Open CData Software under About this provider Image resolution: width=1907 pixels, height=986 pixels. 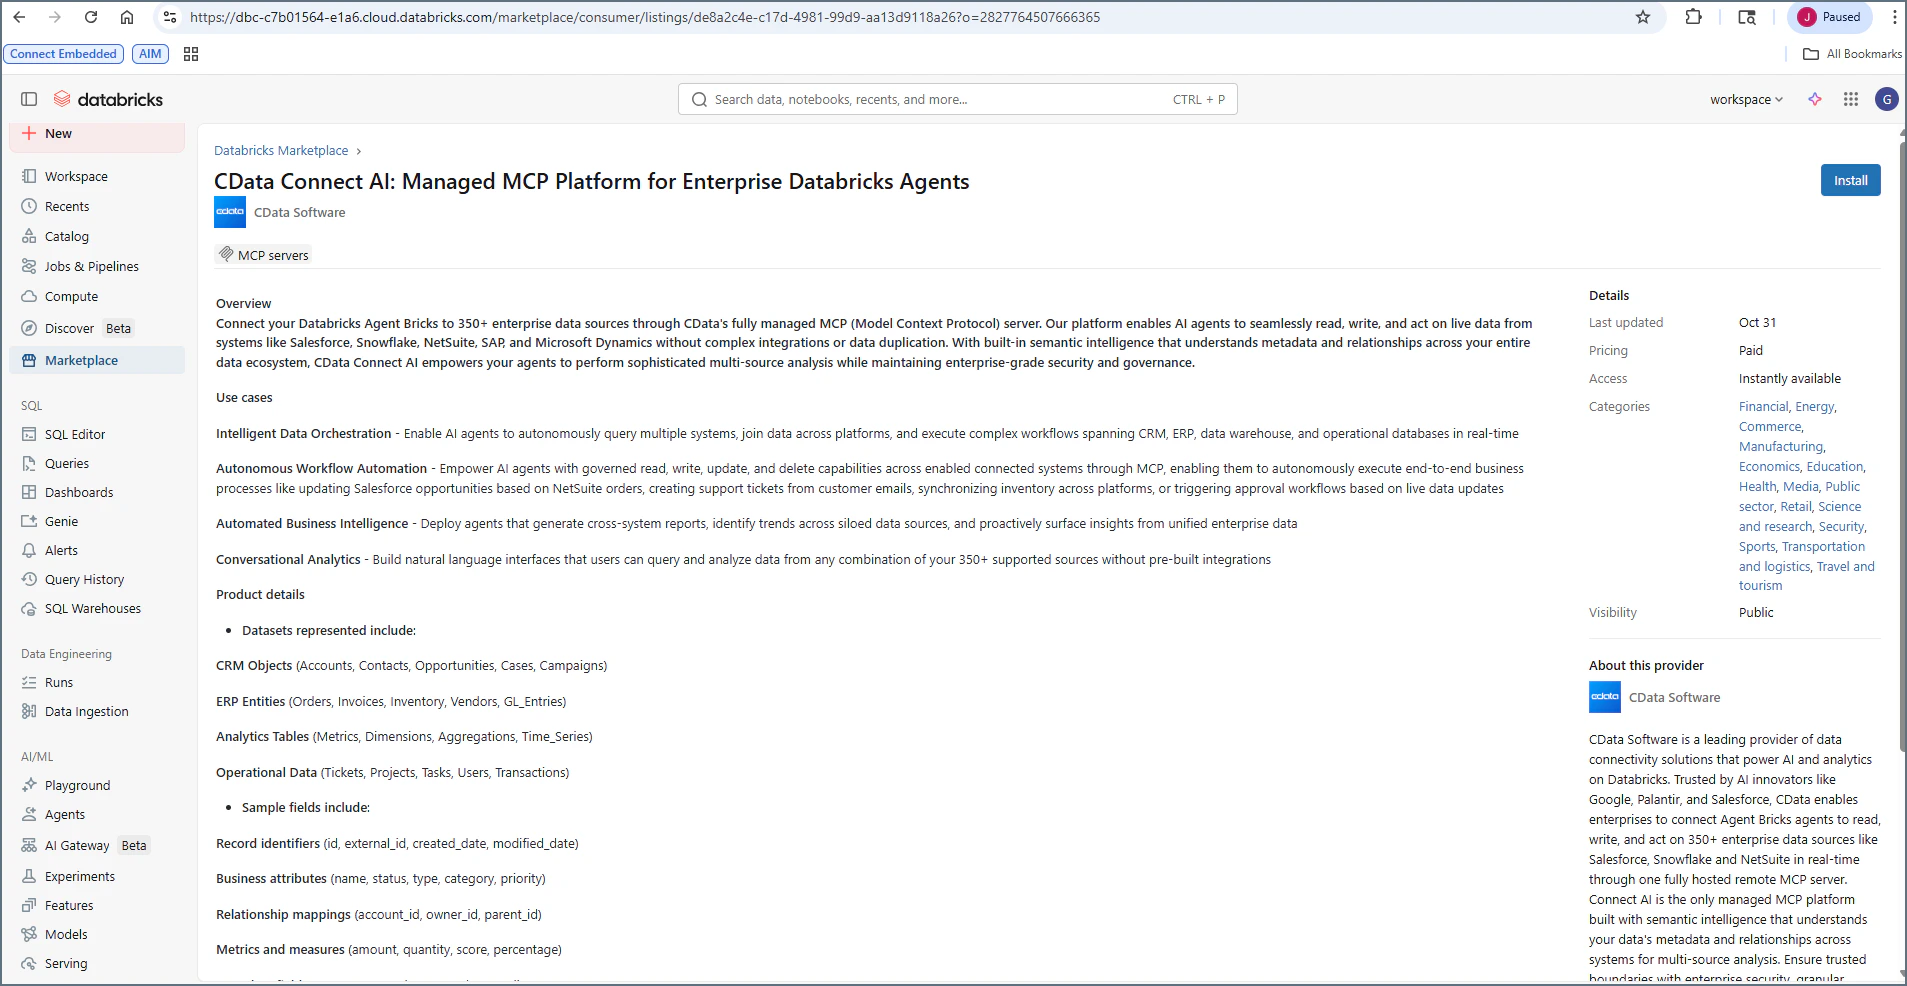tap(1674, 697)
